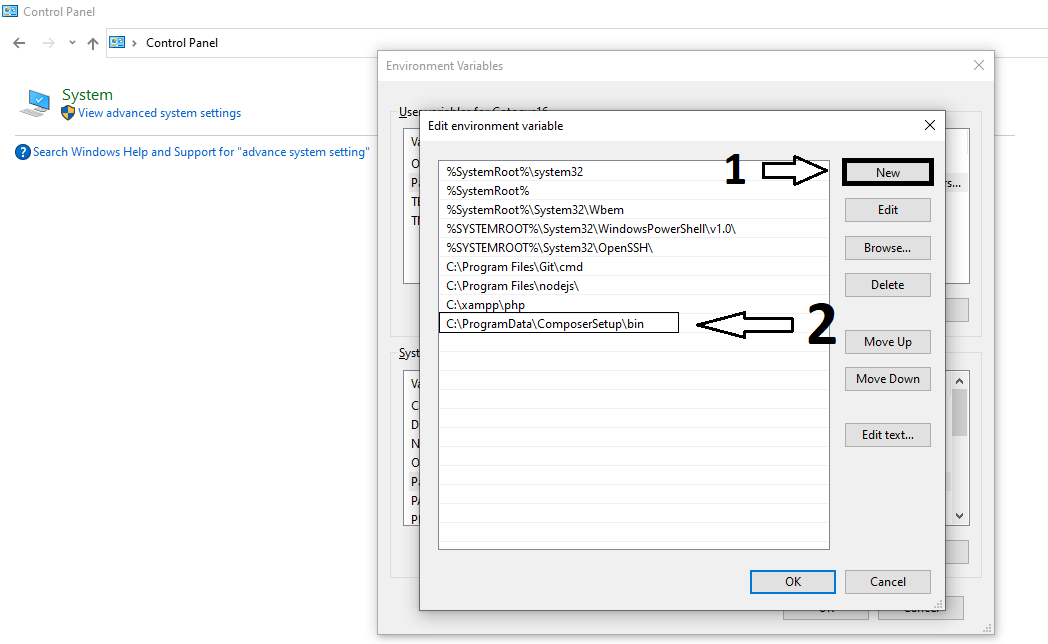The width and height of the screenshot is (1048, 644).
Task: Cancel the Edit environment variable dialog
Action: [x=887, y=581]
